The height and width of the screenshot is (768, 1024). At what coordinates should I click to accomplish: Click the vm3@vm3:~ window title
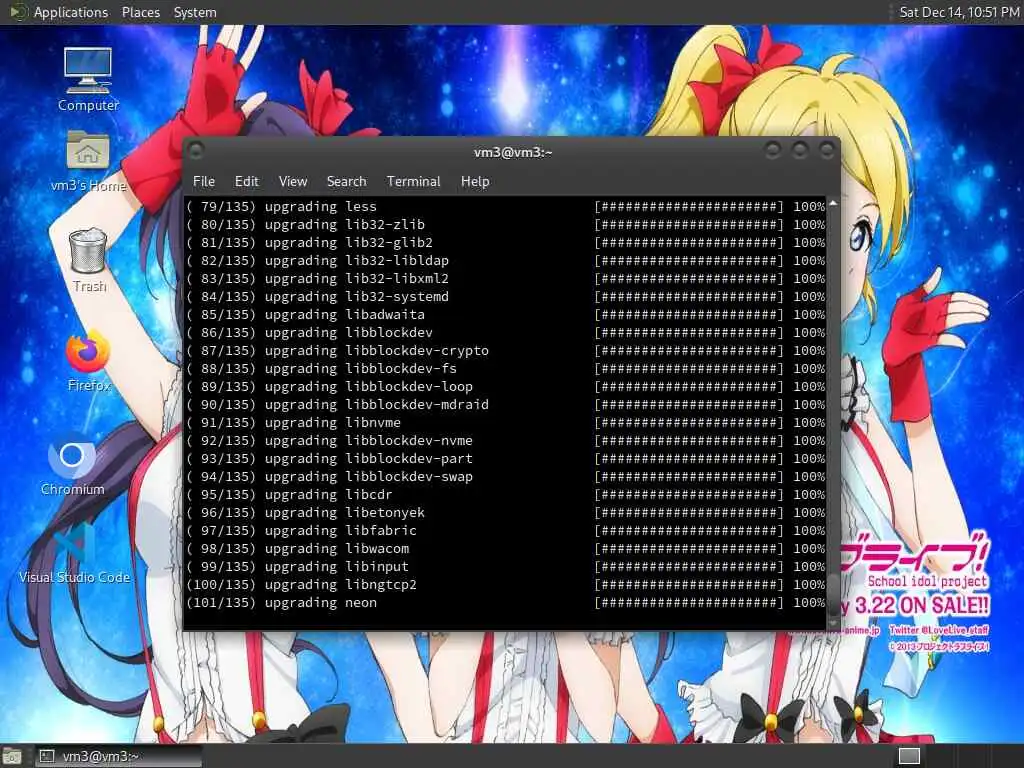point(513,152)
